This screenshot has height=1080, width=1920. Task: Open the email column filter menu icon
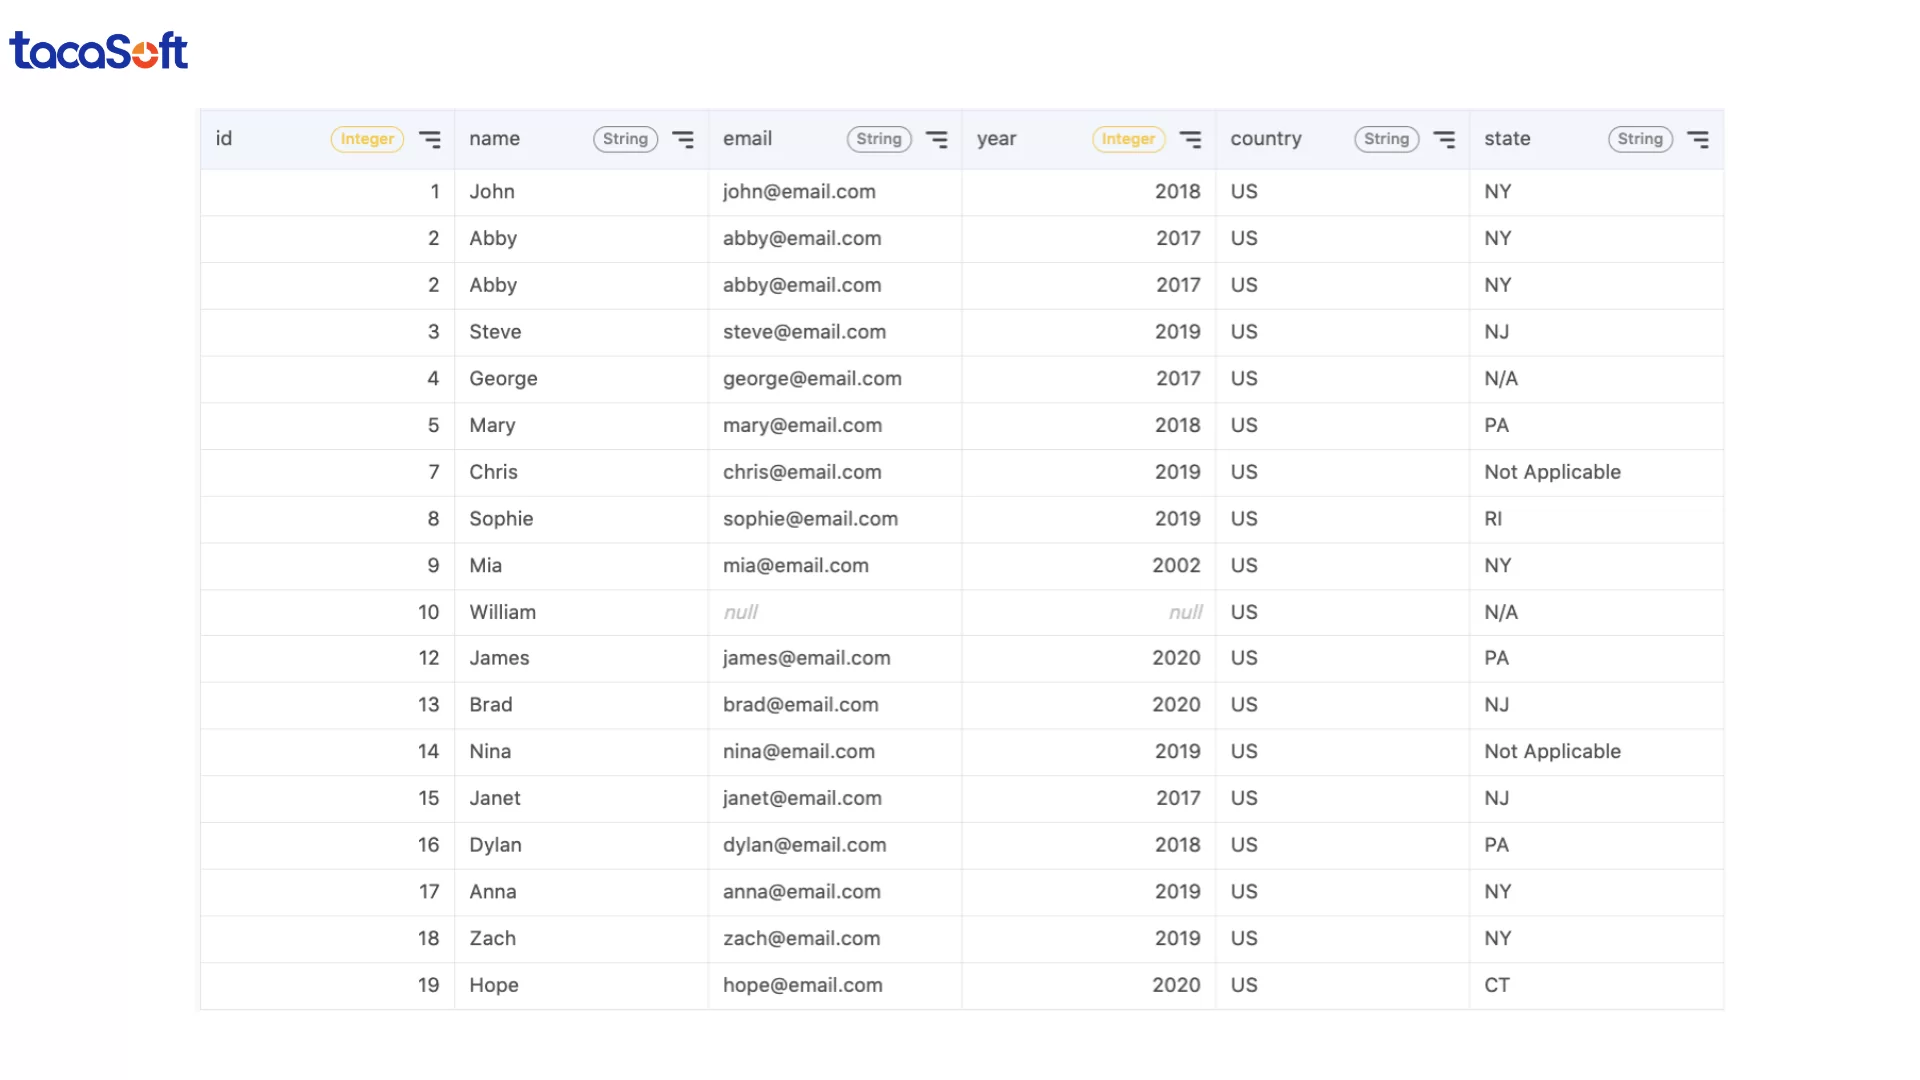(x=937, y=139)
